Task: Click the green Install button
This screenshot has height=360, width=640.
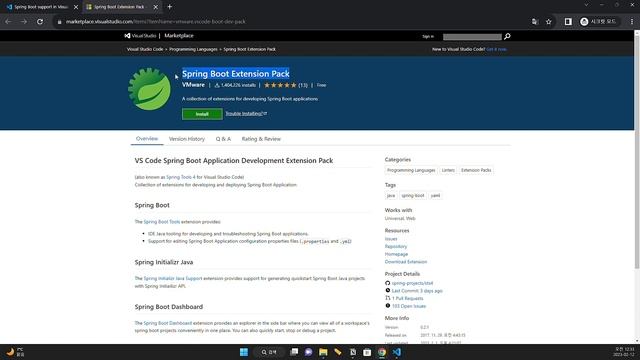Action: tap(202, 114)
